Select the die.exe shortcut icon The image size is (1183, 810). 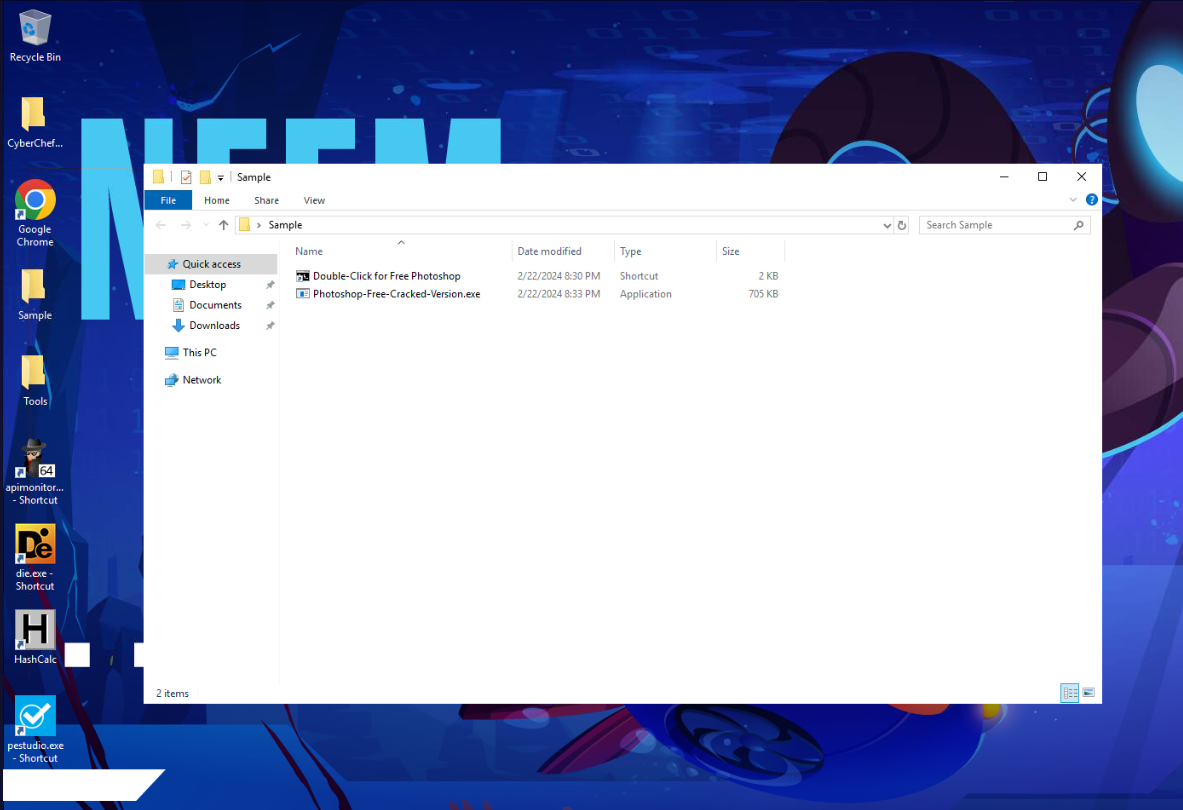35,558
